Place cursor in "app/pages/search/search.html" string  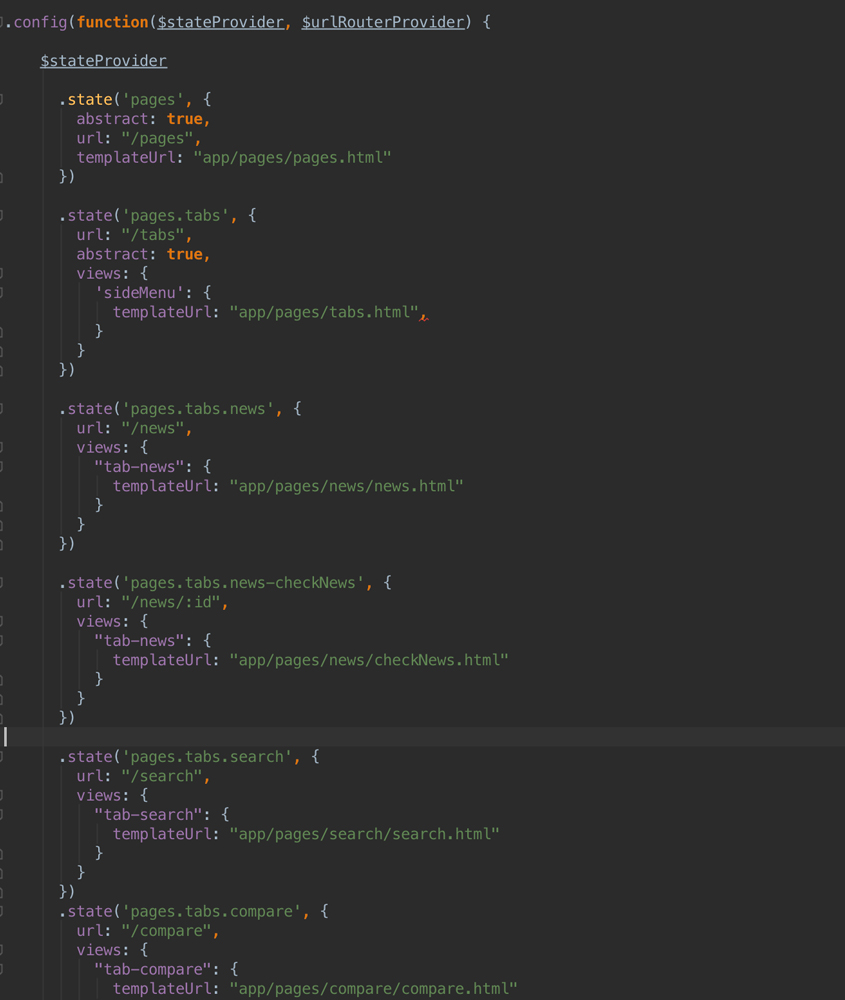tap(364, 834)
